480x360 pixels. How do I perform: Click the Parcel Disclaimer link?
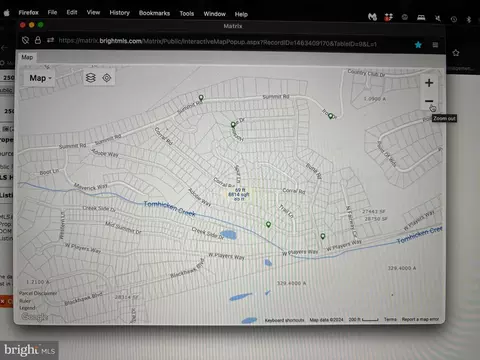[x=38, y=293]
